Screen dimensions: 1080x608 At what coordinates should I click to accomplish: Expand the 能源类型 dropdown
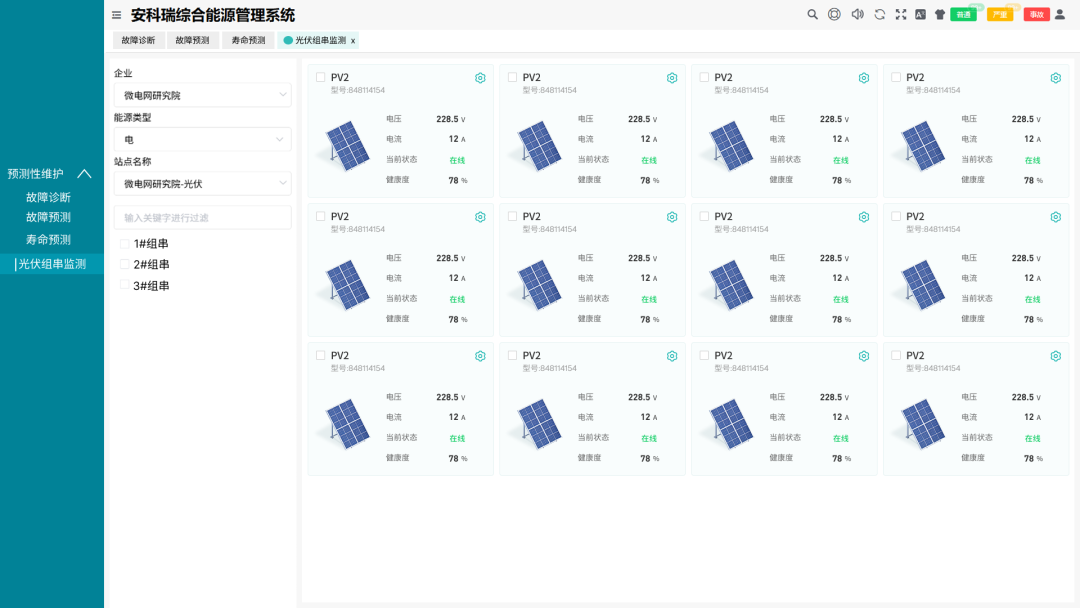202,139
